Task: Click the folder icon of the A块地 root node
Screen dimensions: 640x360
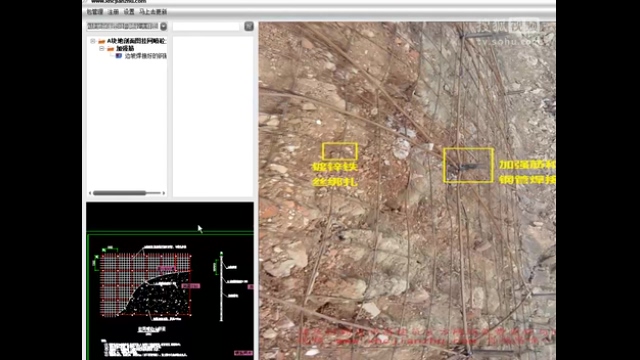Action: [x=102, y=41]
